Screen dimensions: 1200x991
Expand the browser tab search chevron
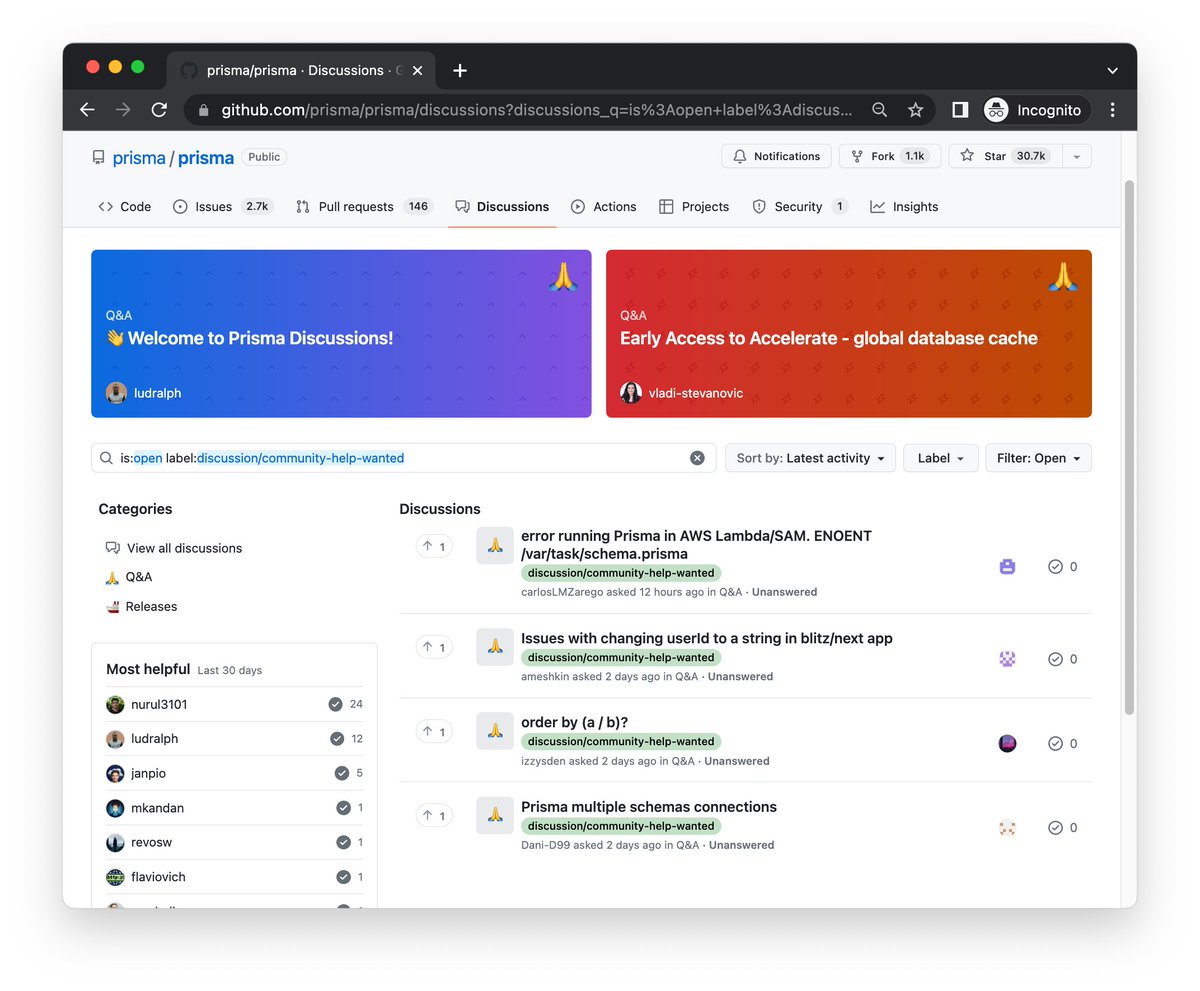[1112, 71]
